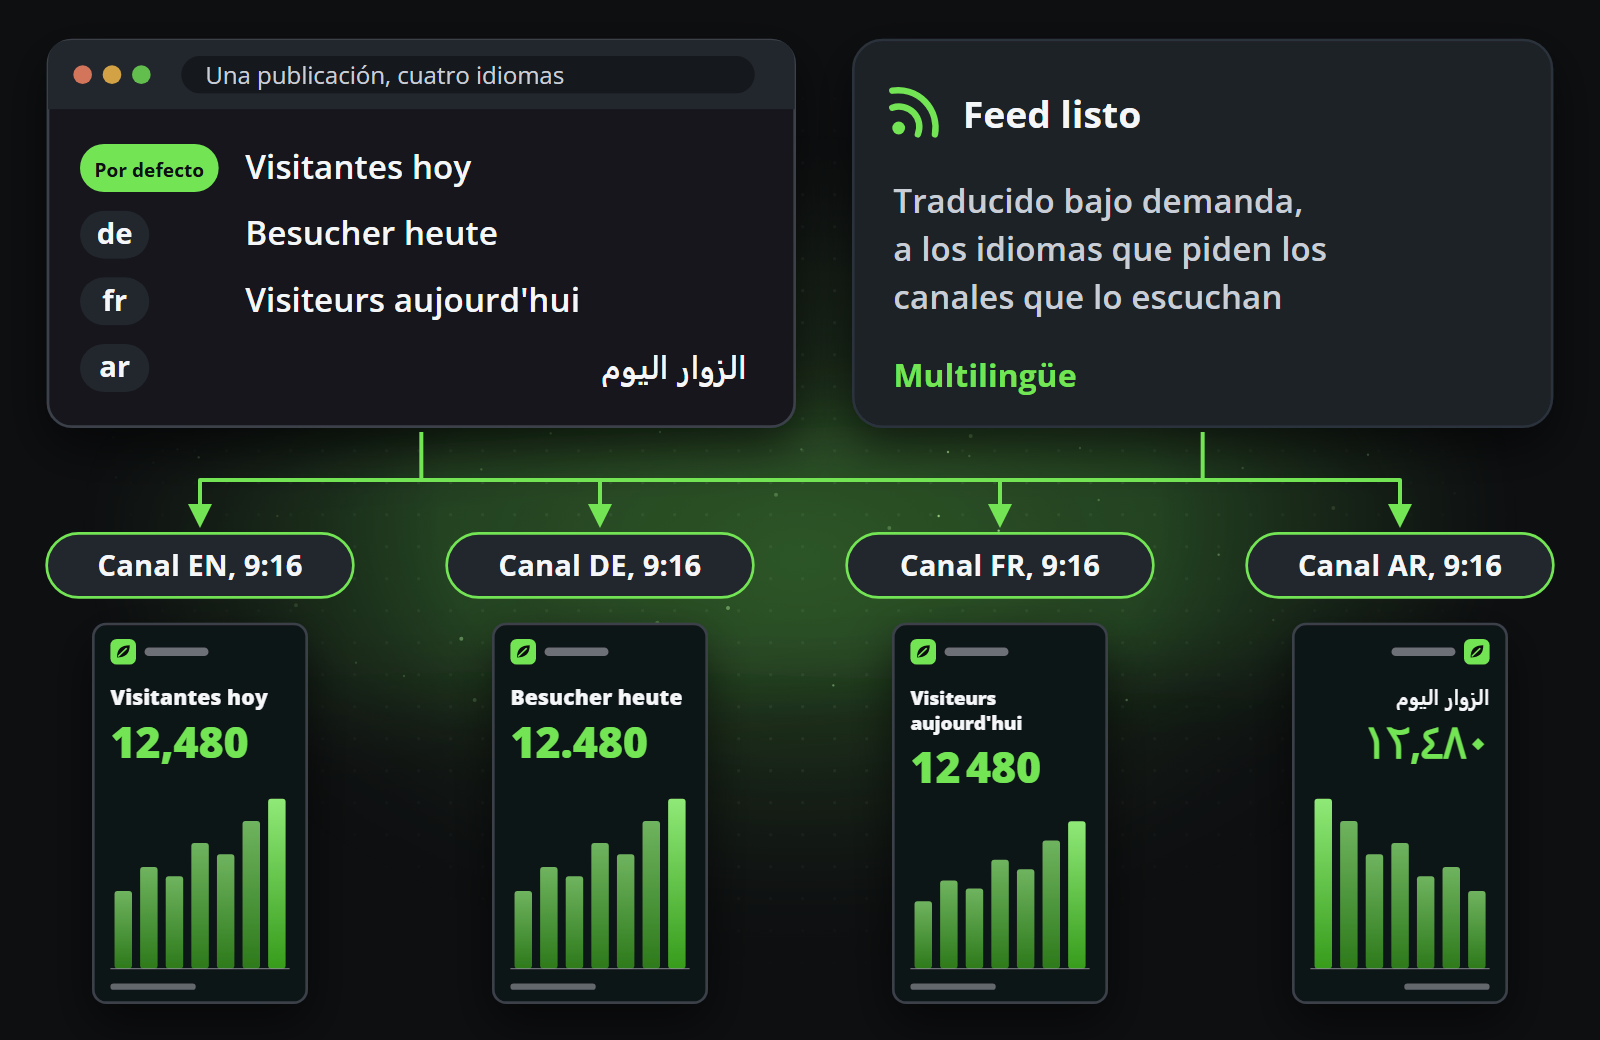Click the 'Feed listo' heading
Screen dimensions: 1600x1040
tap(1052, 115)
